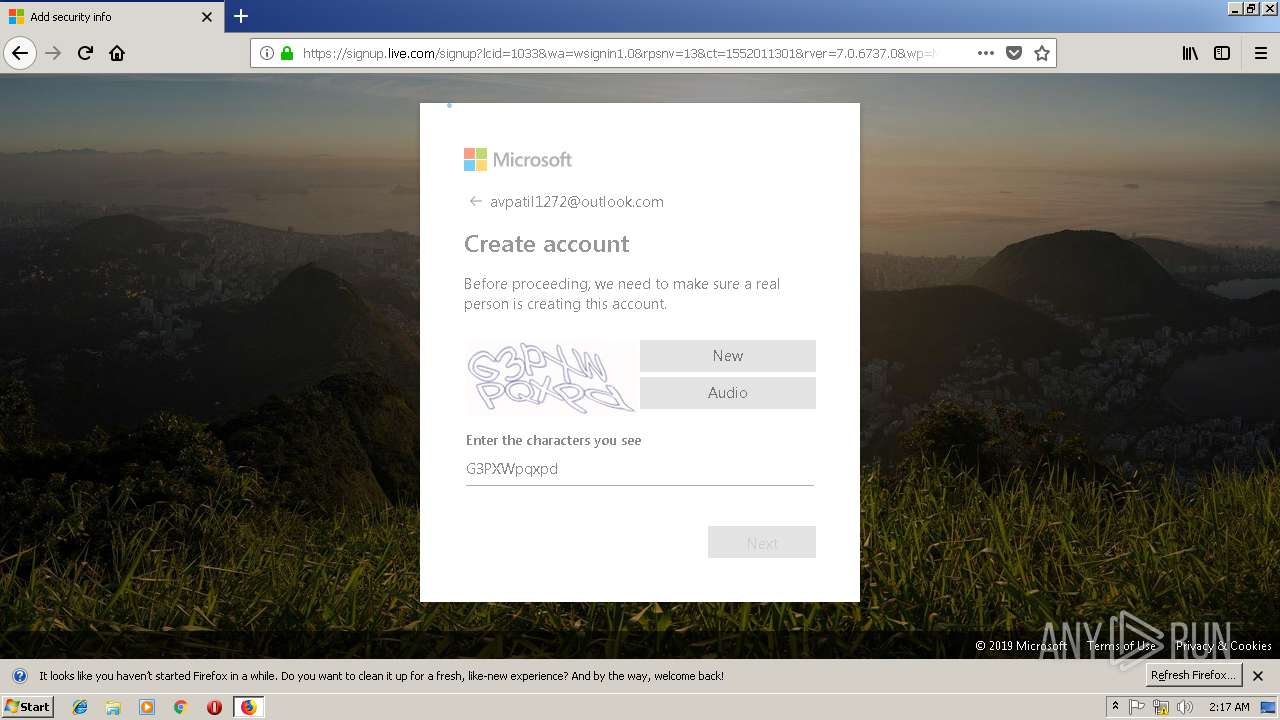Launch Opera browser from taskbar
1280x720 pixels.
click(x=214, y=707)
